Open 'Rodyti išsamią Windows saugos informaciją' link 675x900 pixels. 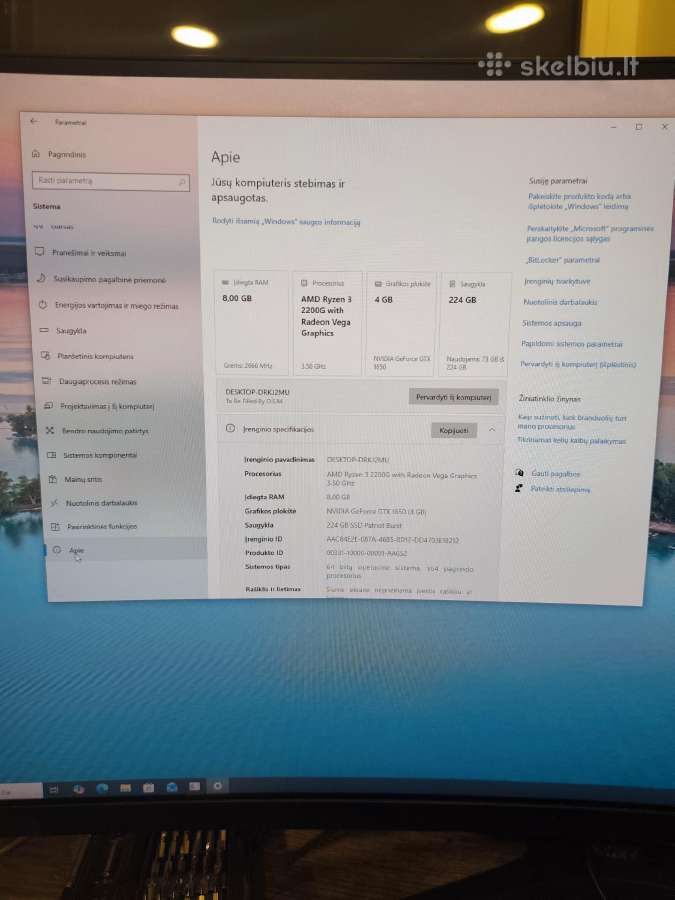pyautogui.click(x=286, y=222)
